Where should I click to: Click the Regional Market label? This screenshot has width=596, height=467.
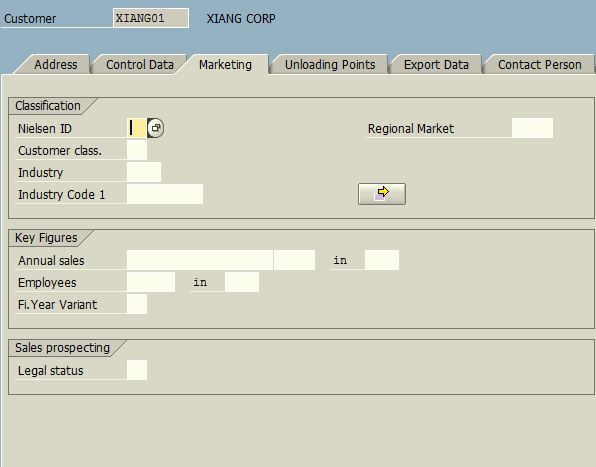click(411, 129)
